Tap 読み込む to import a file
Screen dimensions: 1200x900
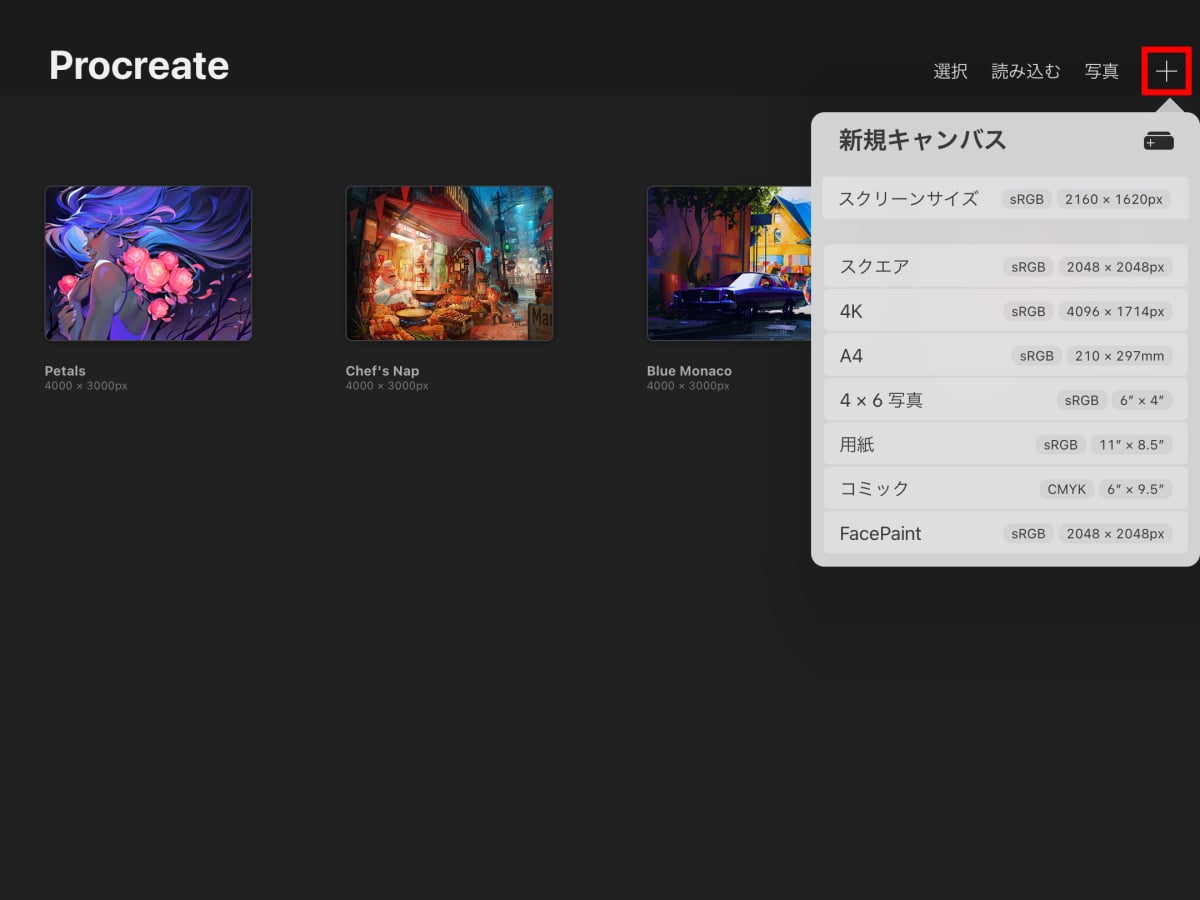click(1025, 72)
